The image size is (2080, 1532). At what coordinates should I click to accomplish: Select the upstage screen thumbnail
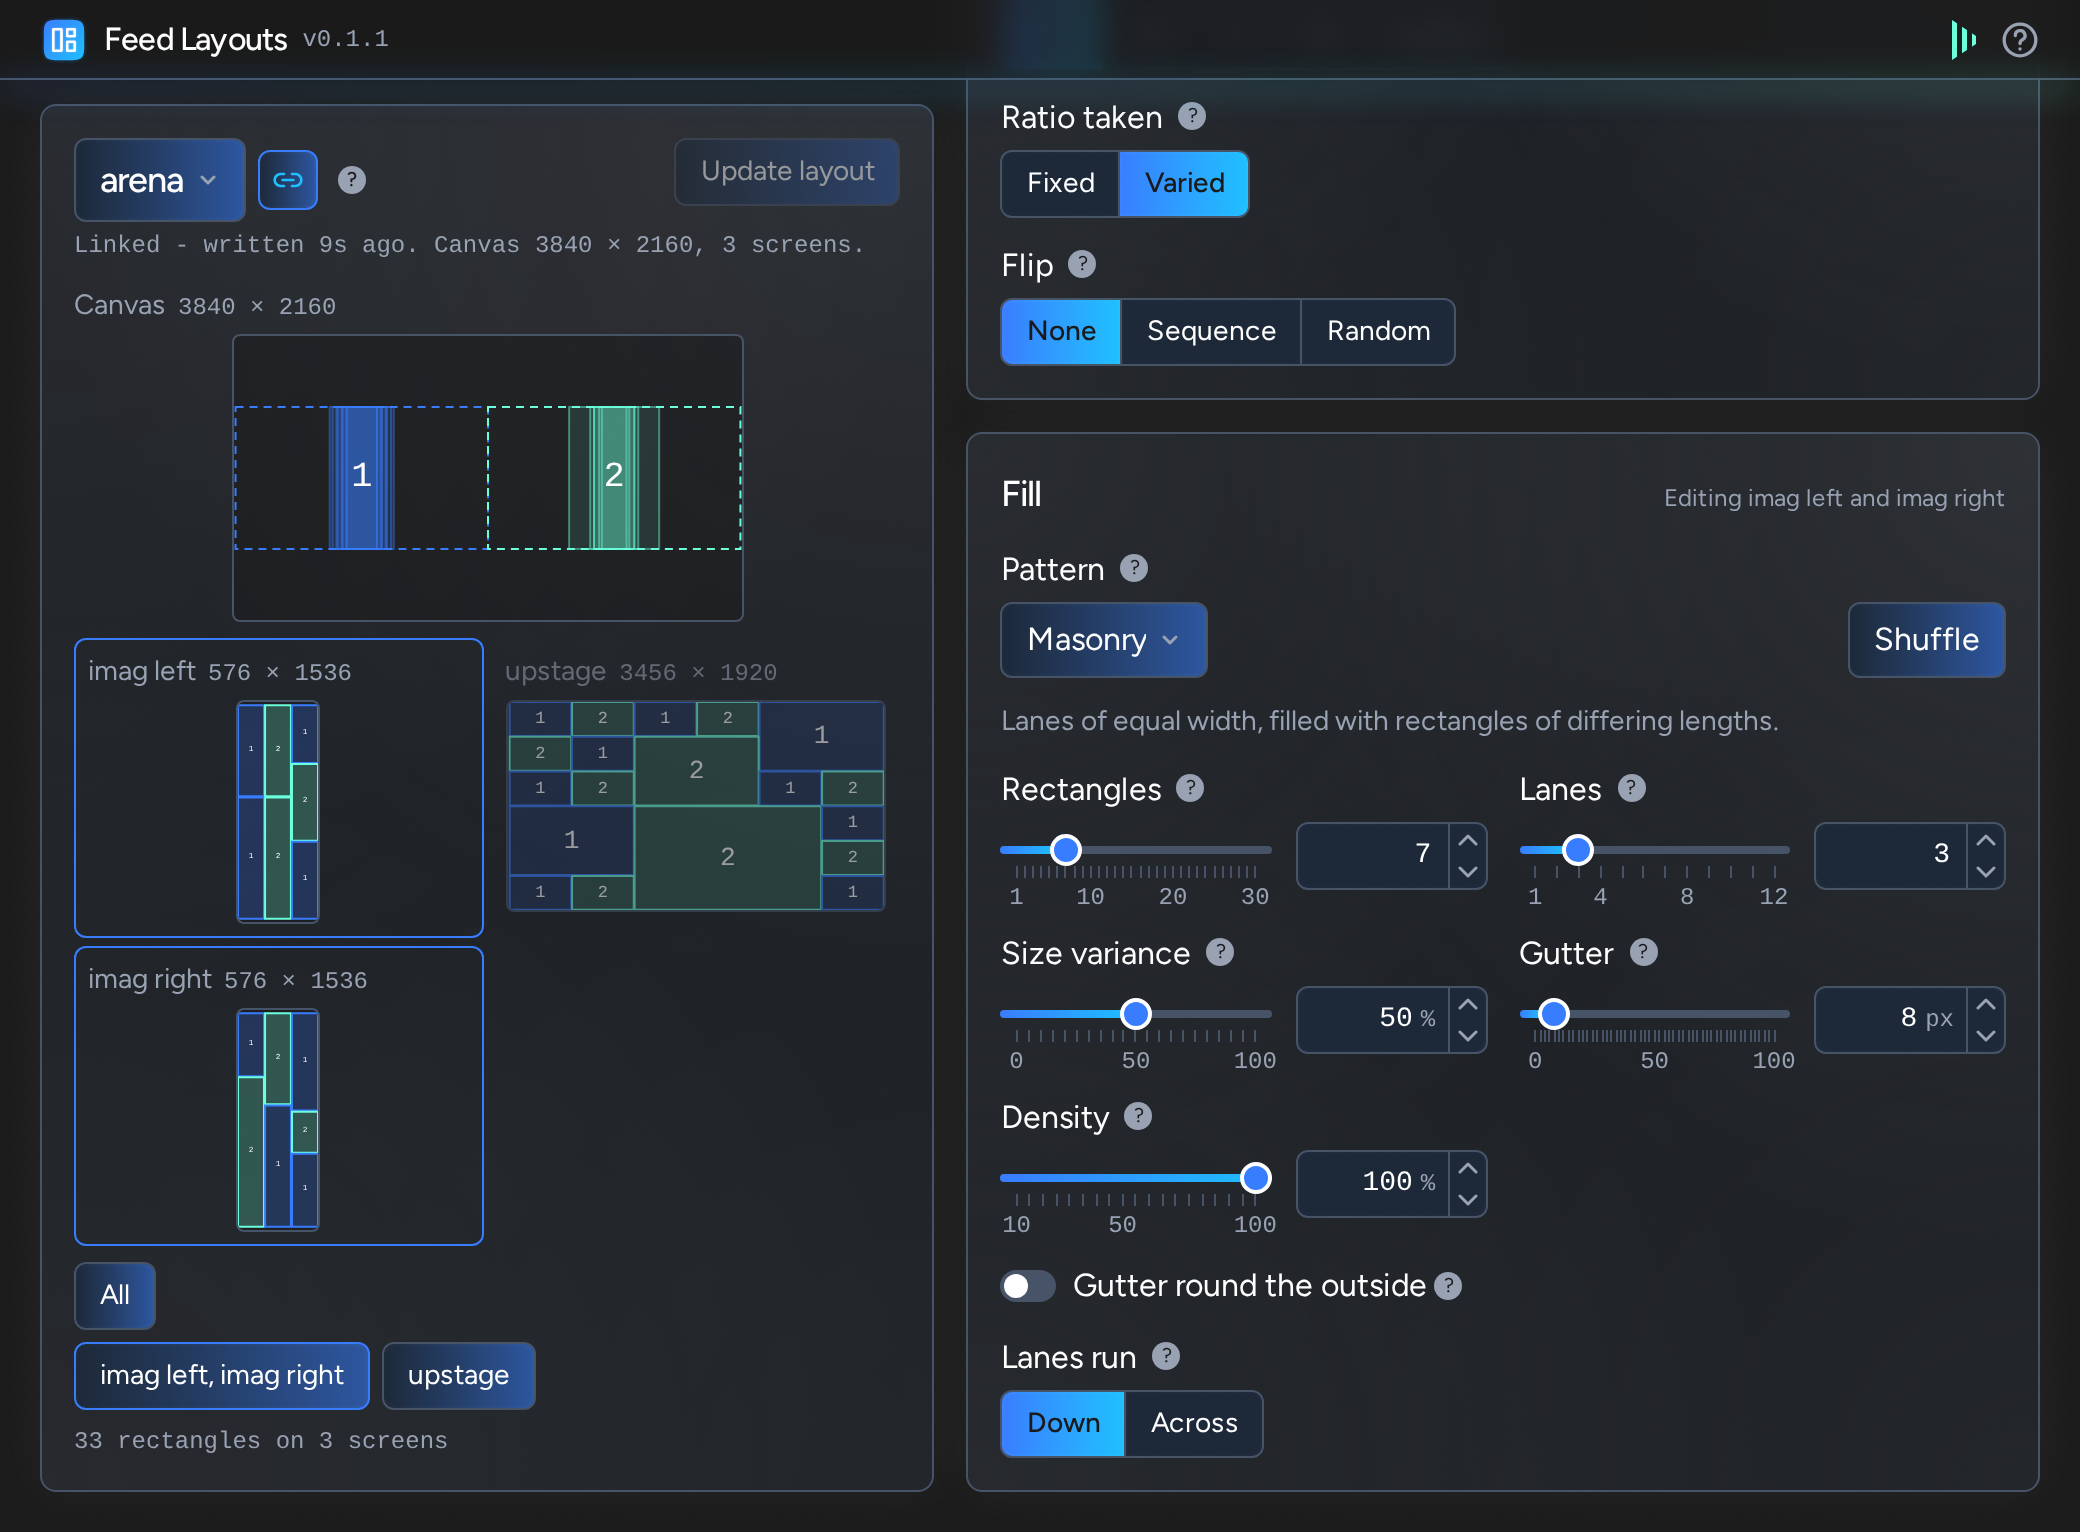pyautogui.click(x=696, y=806)
